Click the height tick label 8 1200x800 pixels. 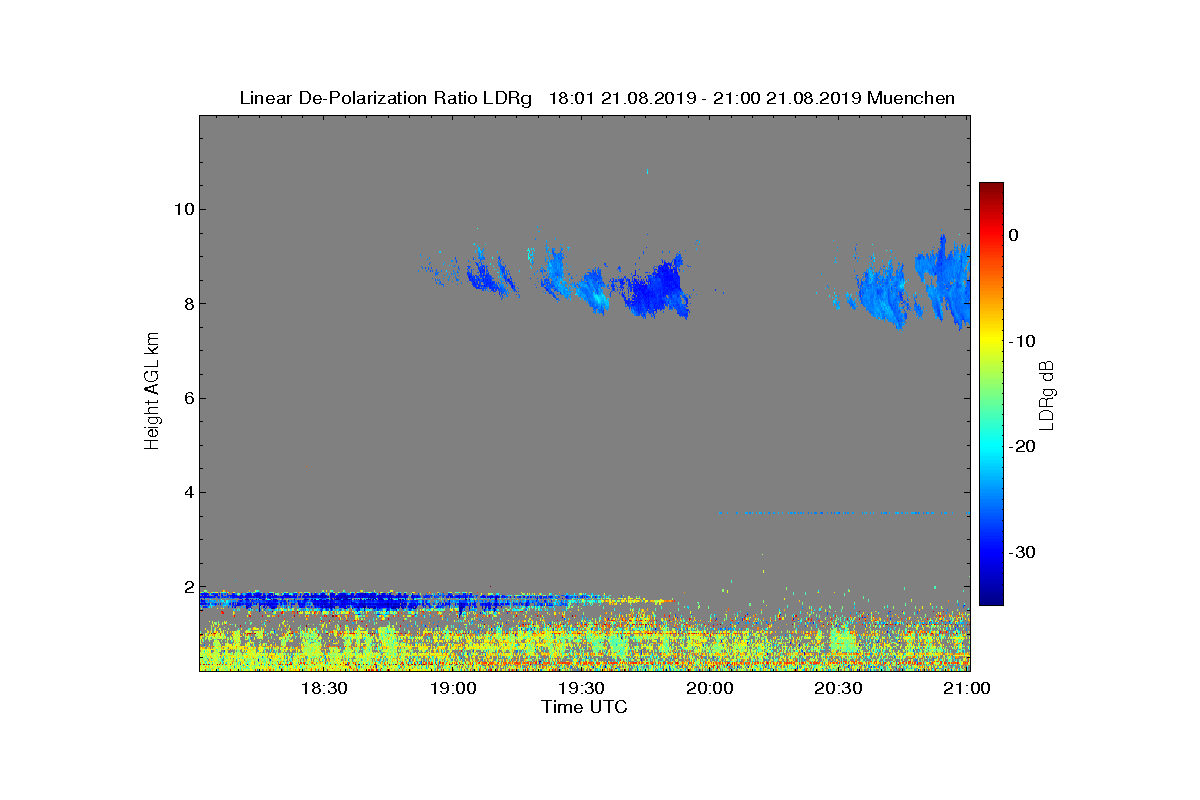187,304
